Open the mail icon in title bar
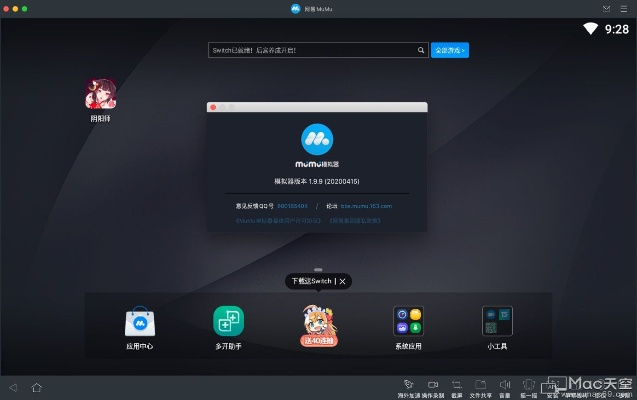 tap(606, 9)
